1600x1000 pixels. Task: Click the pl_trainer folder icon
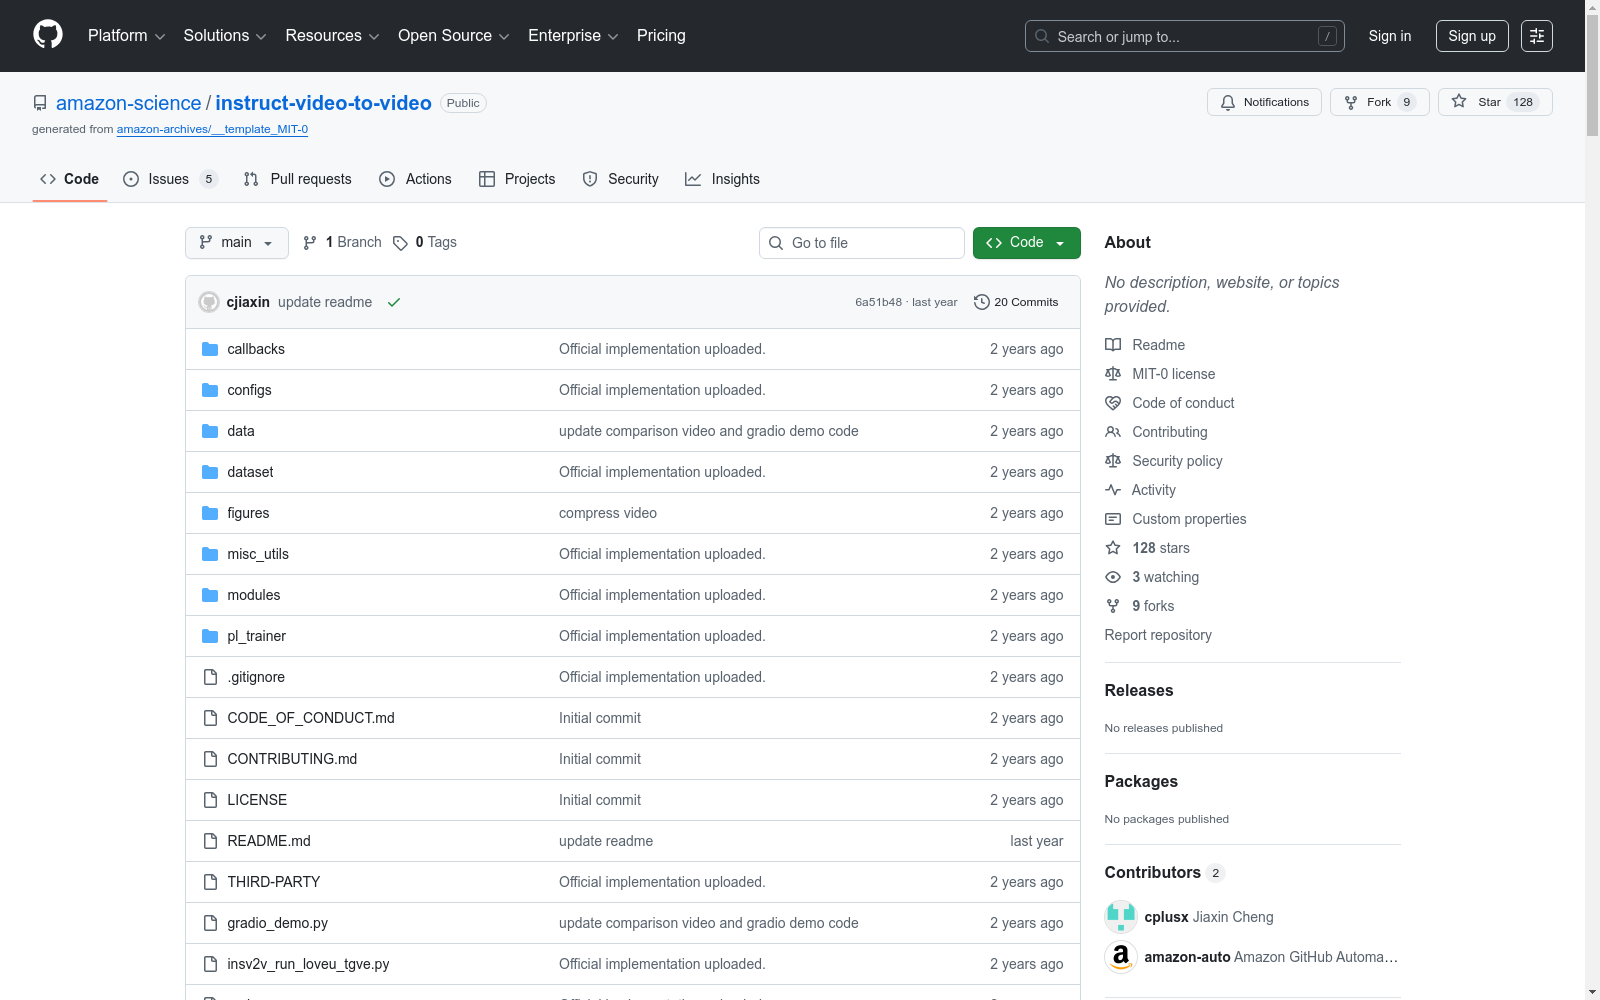click(x=210, y=636)
